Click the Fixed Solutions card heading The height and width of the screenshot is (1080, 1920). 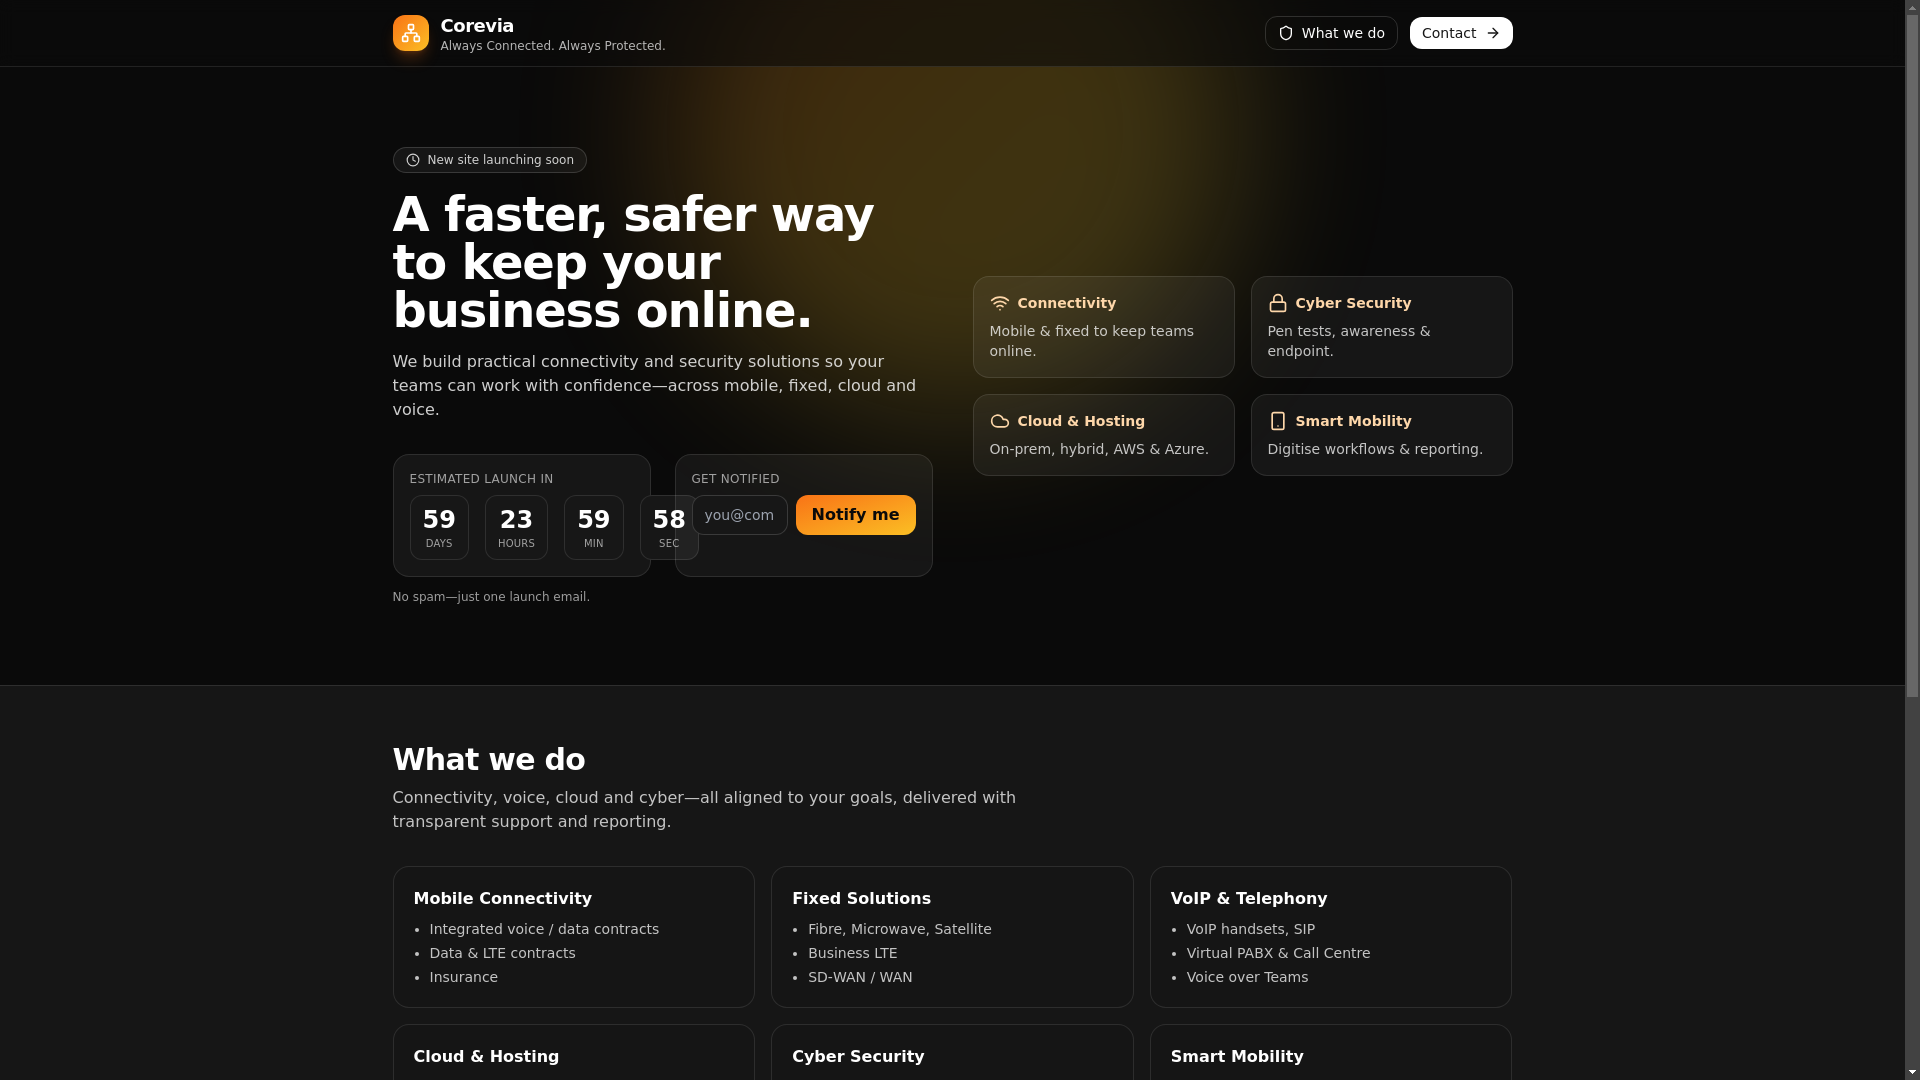[x=861, y=899]
